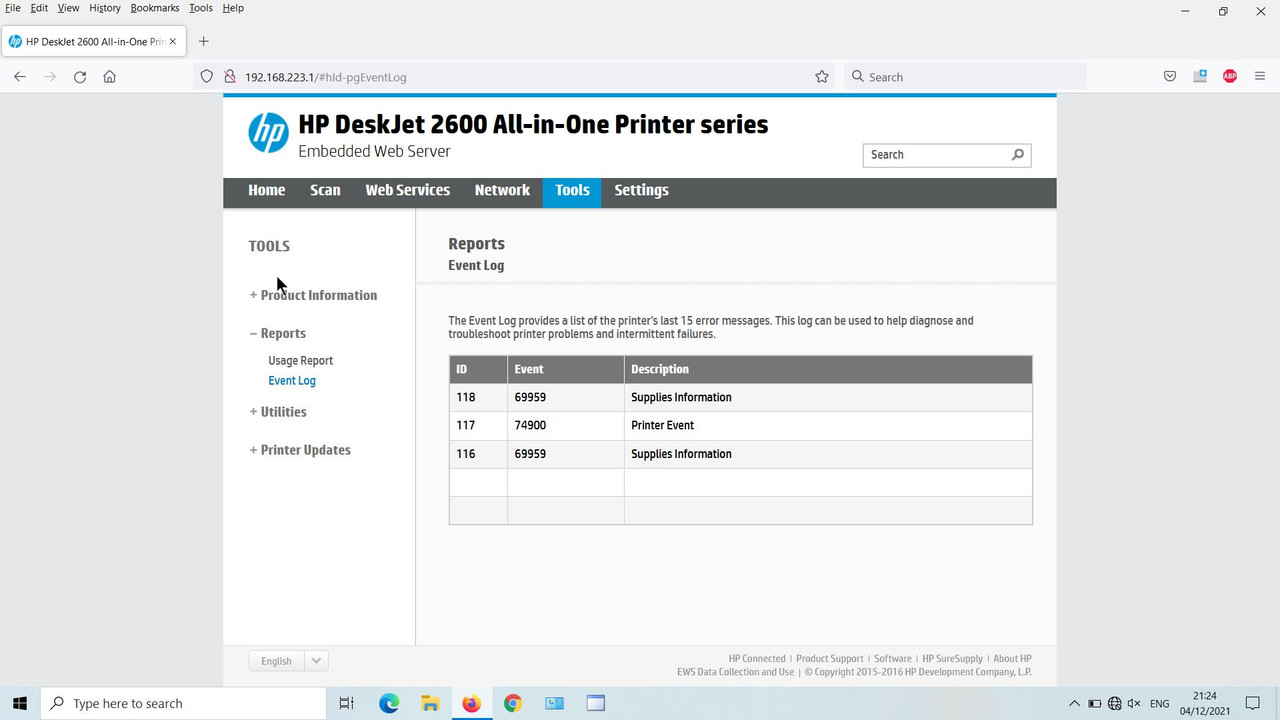Screen dimensions: 1280x720
Task: Open the Windows Start menu
Action: coord(20,703)
